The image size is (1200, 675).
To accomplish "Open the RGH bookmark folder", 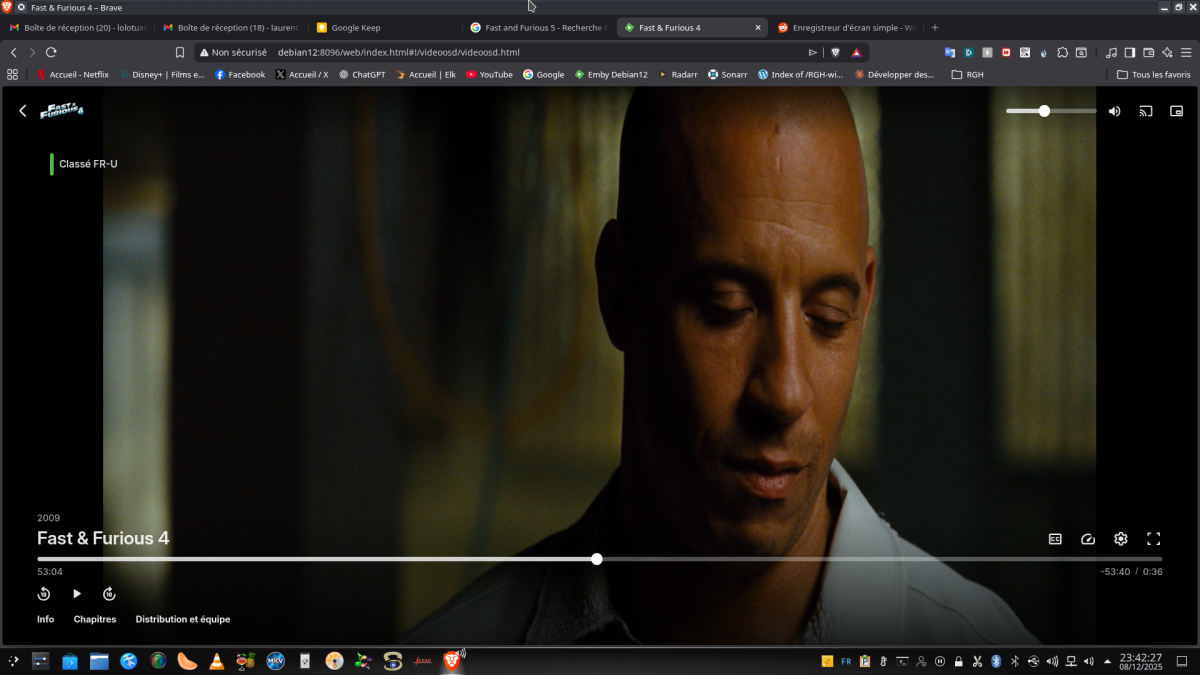I will (x=966, y=74).
